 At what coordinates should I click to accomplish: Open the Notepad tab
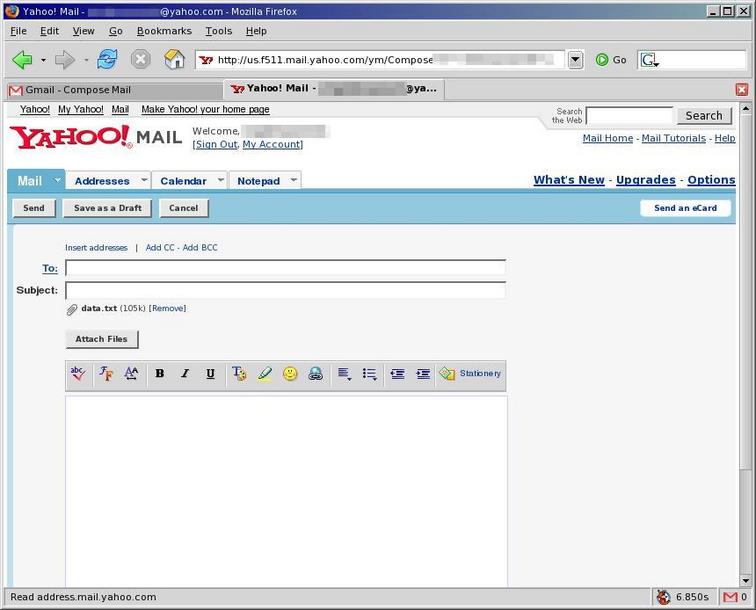tap(258, 181)
